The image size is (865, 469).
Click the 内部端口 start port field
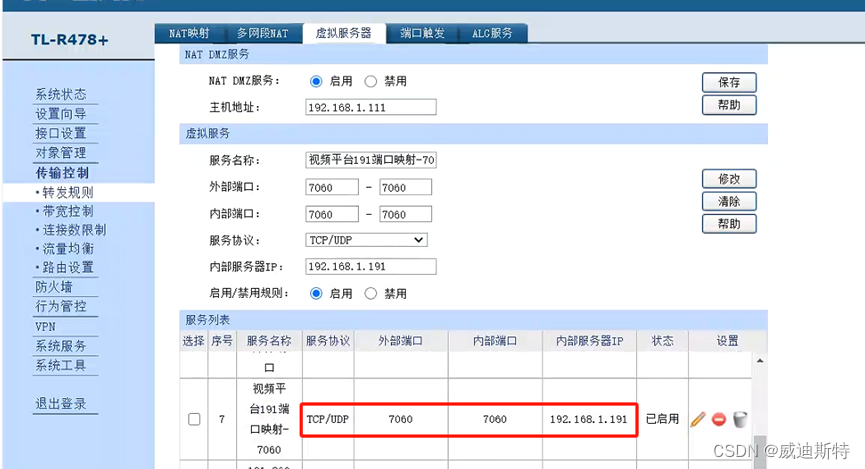332,214
